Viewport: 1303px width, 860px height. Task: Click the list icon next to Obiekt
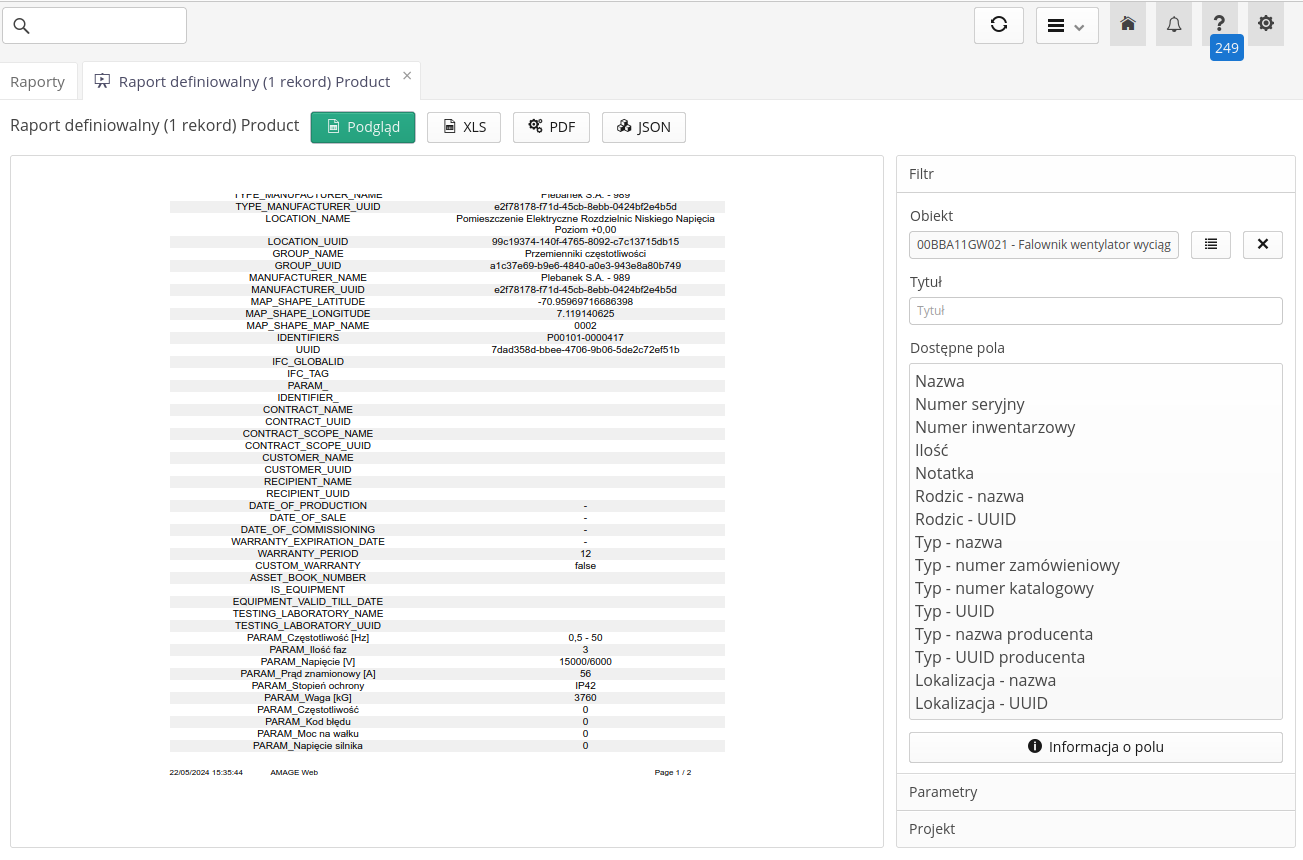click(x=1211, y=245)
